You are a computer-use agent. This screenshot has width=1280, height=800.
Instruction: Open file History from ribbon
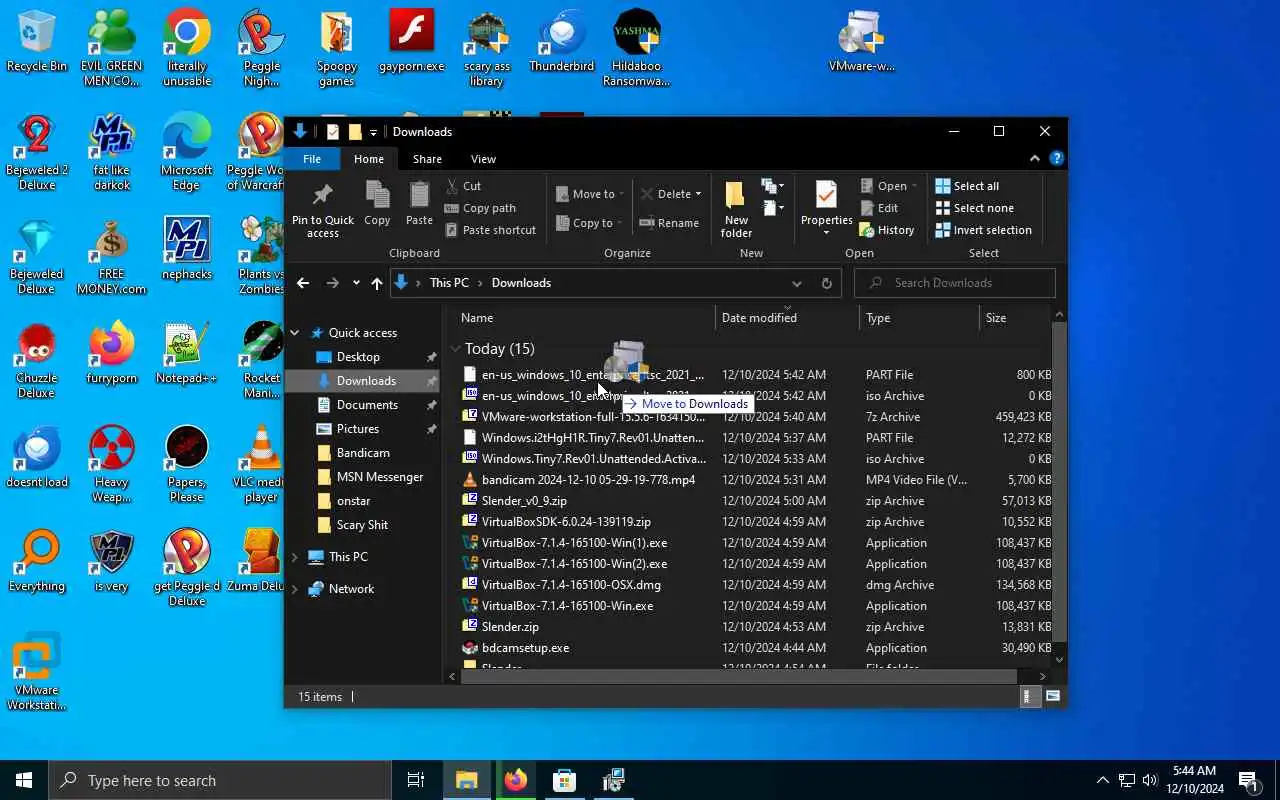[x=887, y=230]
